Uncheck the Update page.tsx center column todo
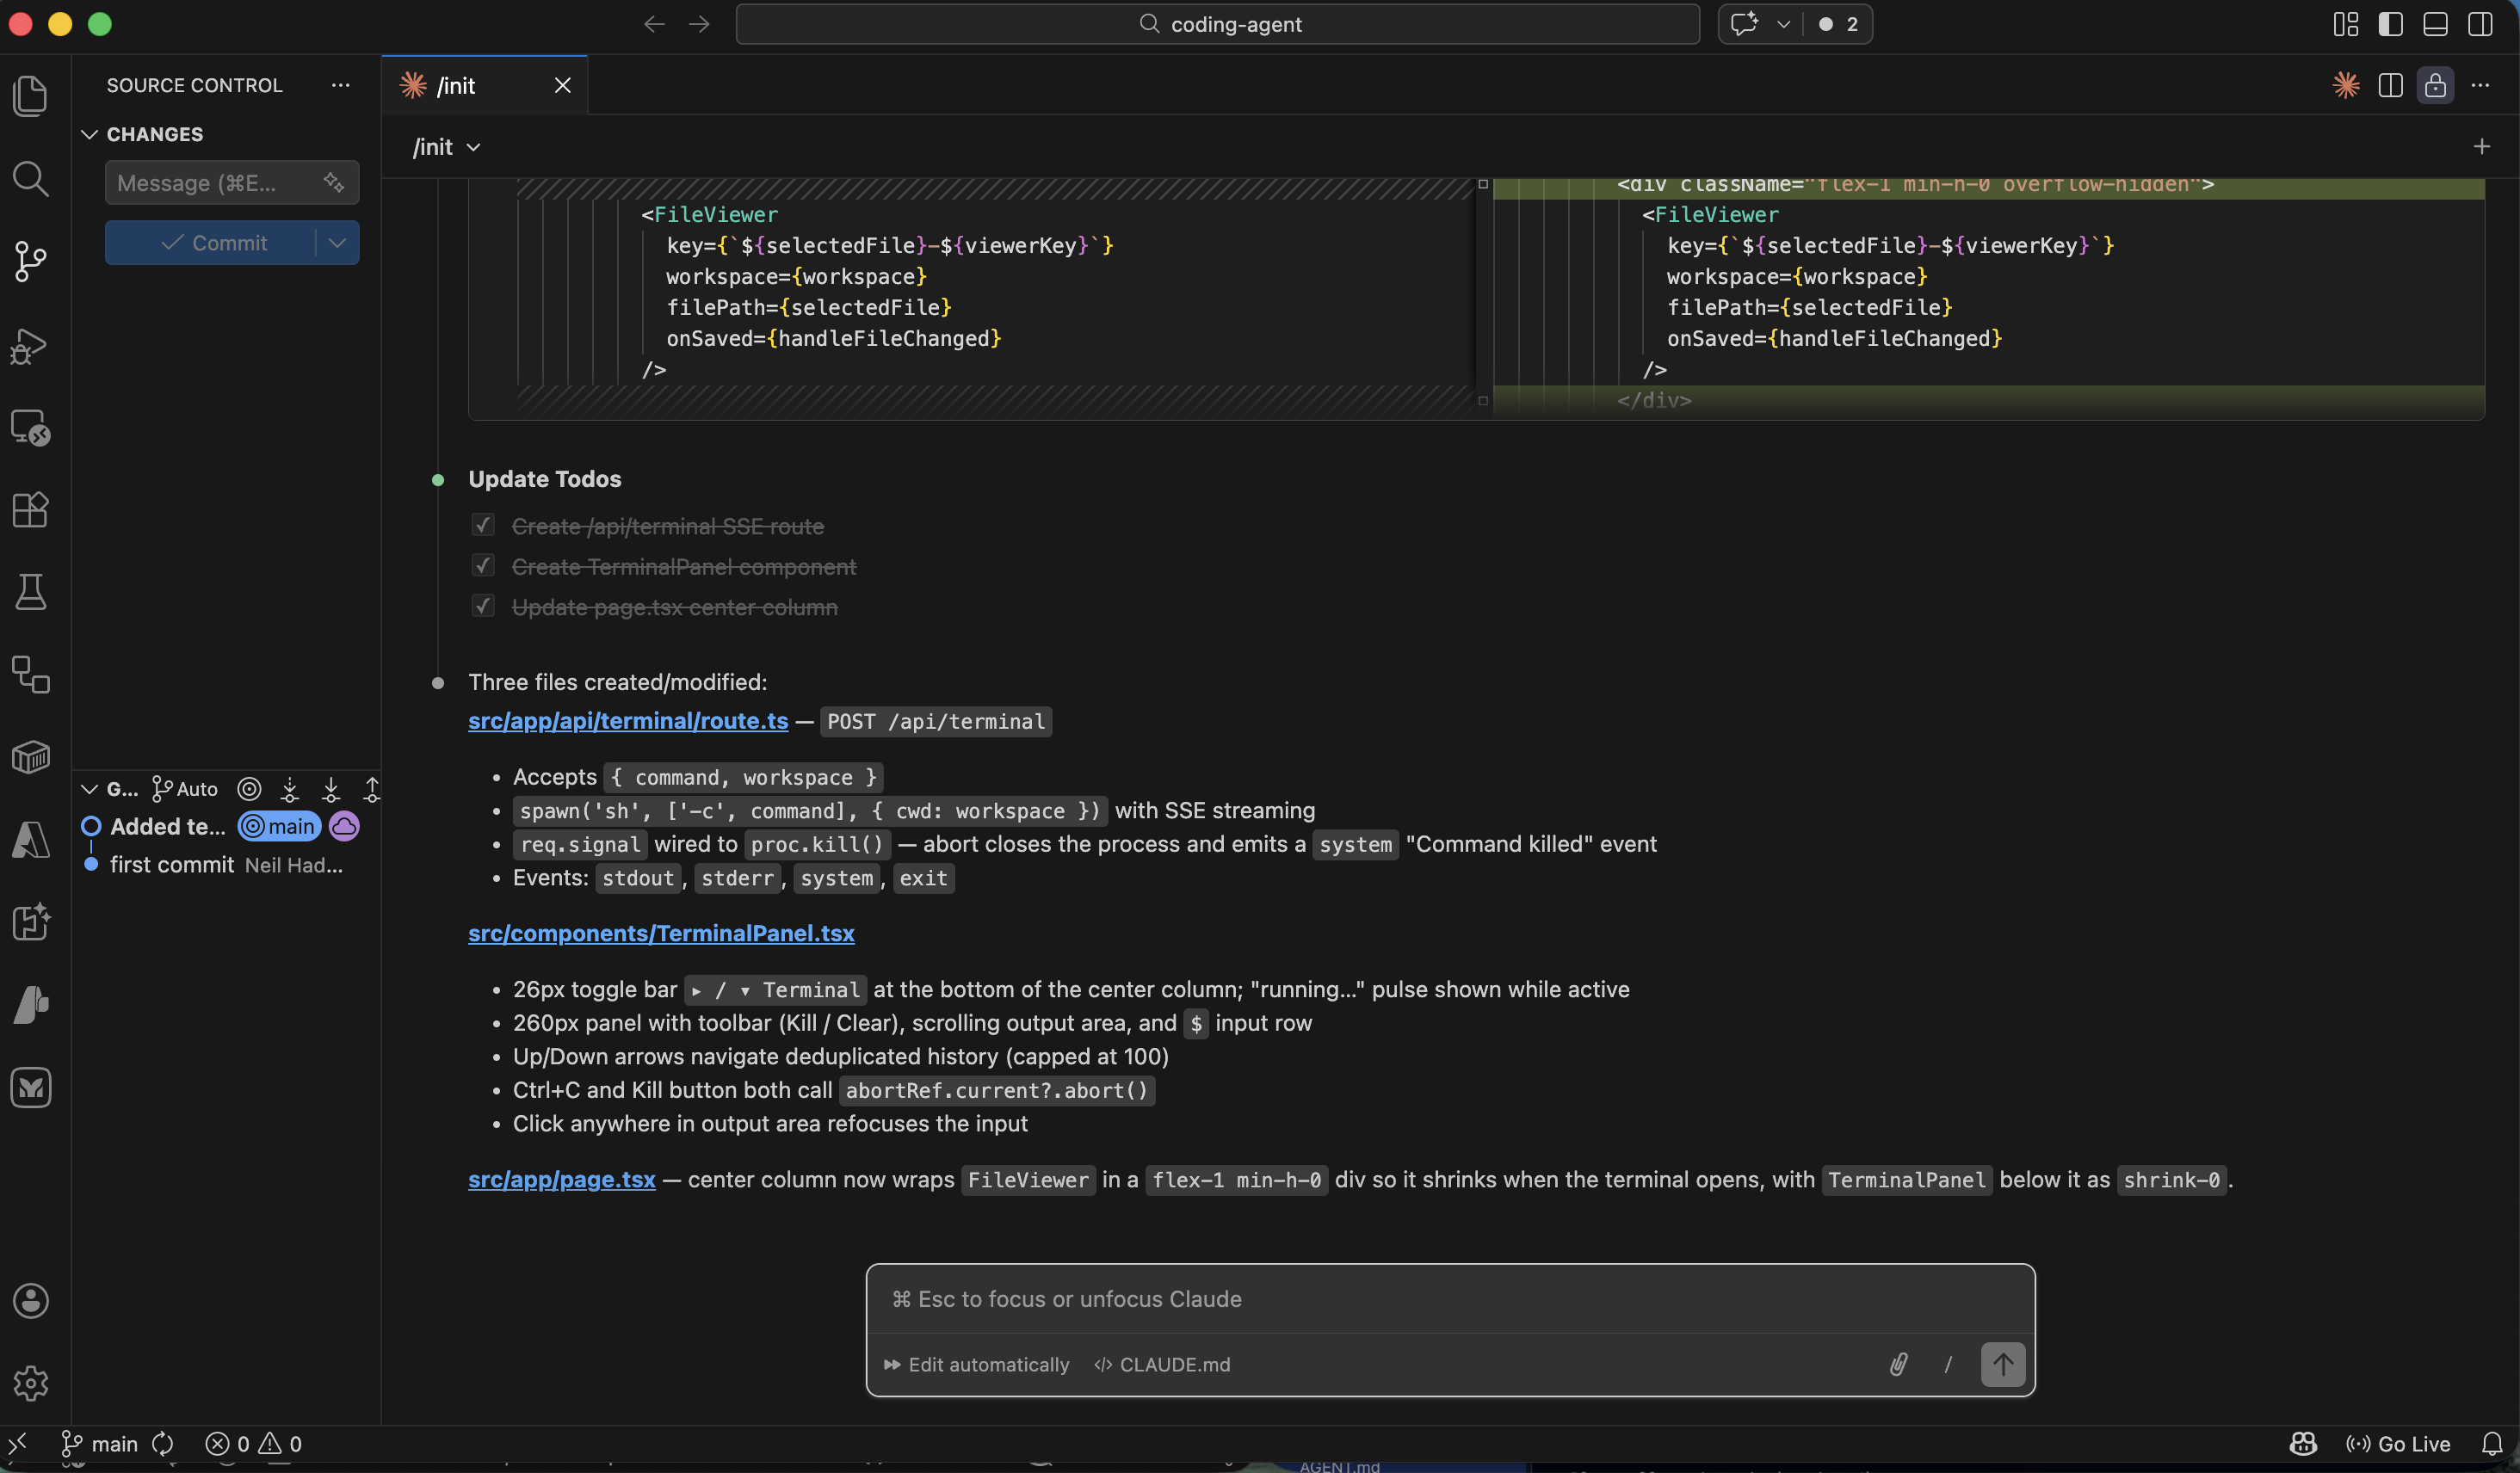The width and height of the screenshot is (2520, 1473). pos(483,606)
